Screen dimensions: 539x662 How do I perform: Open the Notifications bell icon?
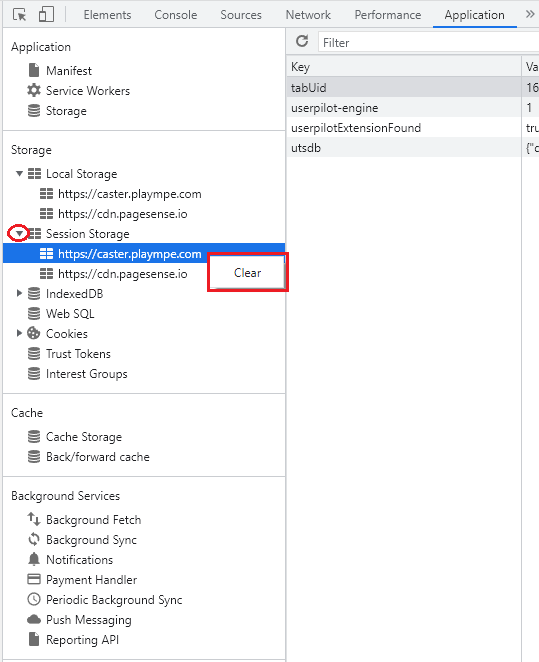[x=34, y=559]
